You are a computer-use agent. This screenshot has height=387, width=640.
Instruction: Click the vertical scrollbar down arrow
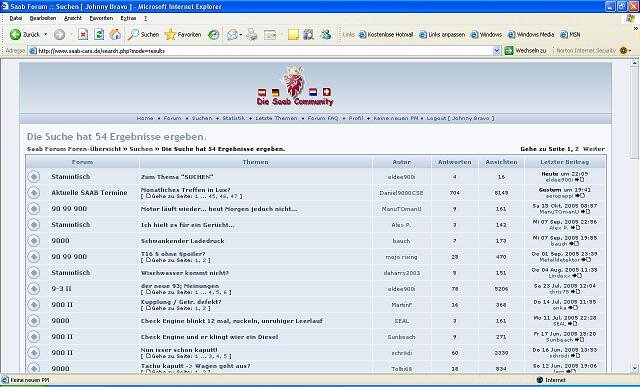click(635, 367)
